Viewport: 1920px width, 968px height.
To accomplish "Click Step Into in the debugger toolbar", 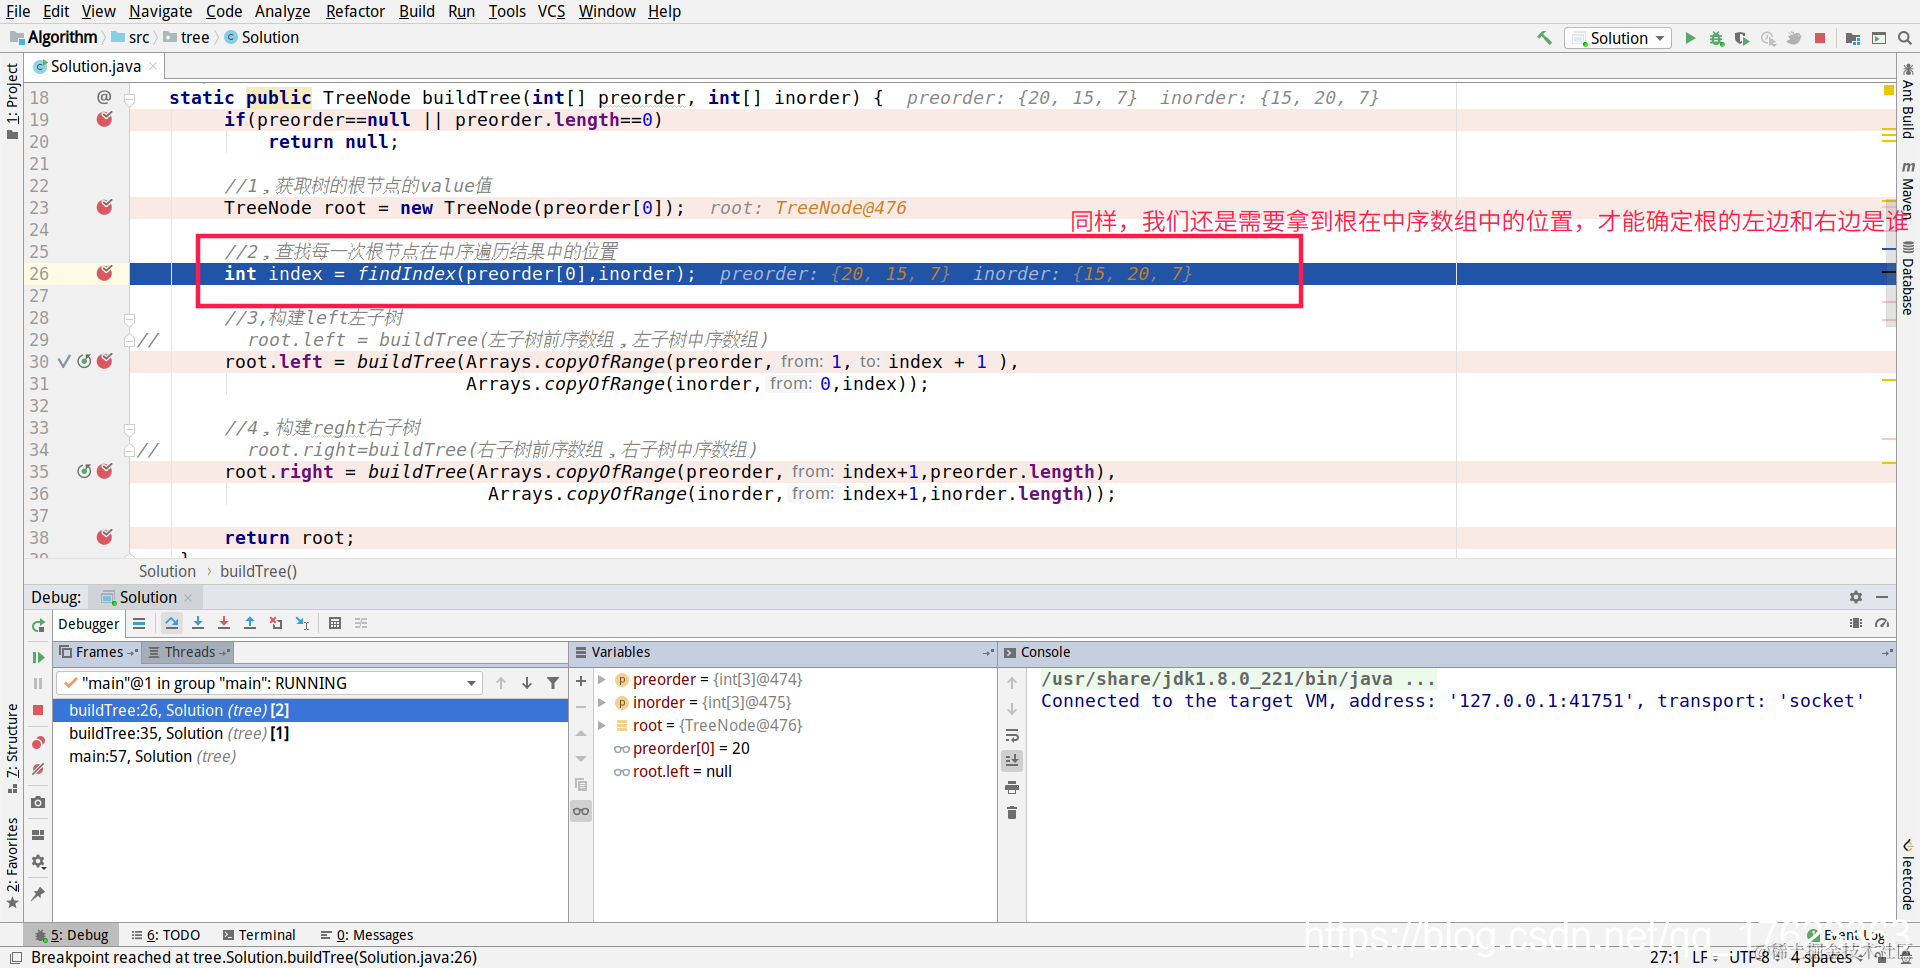I will click(198, 623).
